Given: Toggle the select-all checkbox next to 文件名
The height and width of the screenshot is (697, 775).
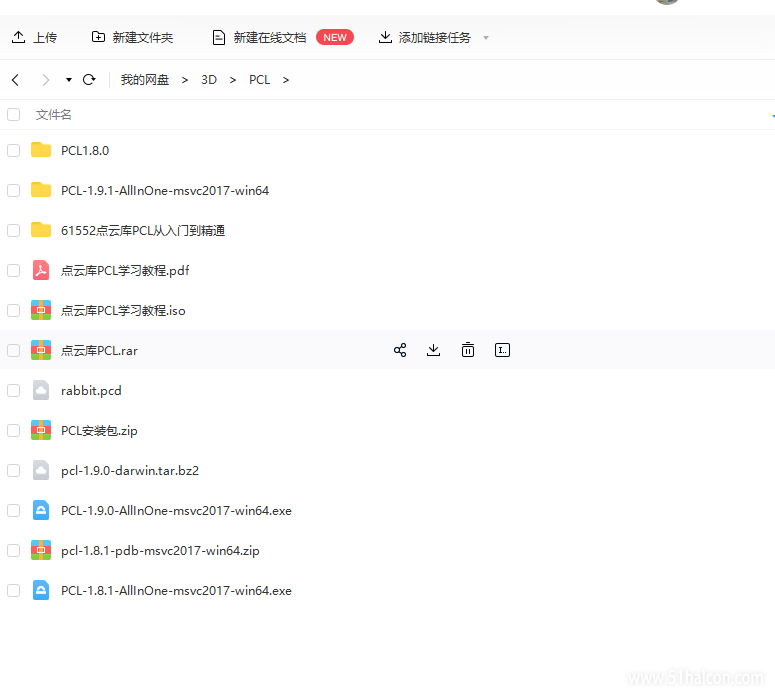Looking at the screenshot, I should pyautogui.click(x=13, y=115).
